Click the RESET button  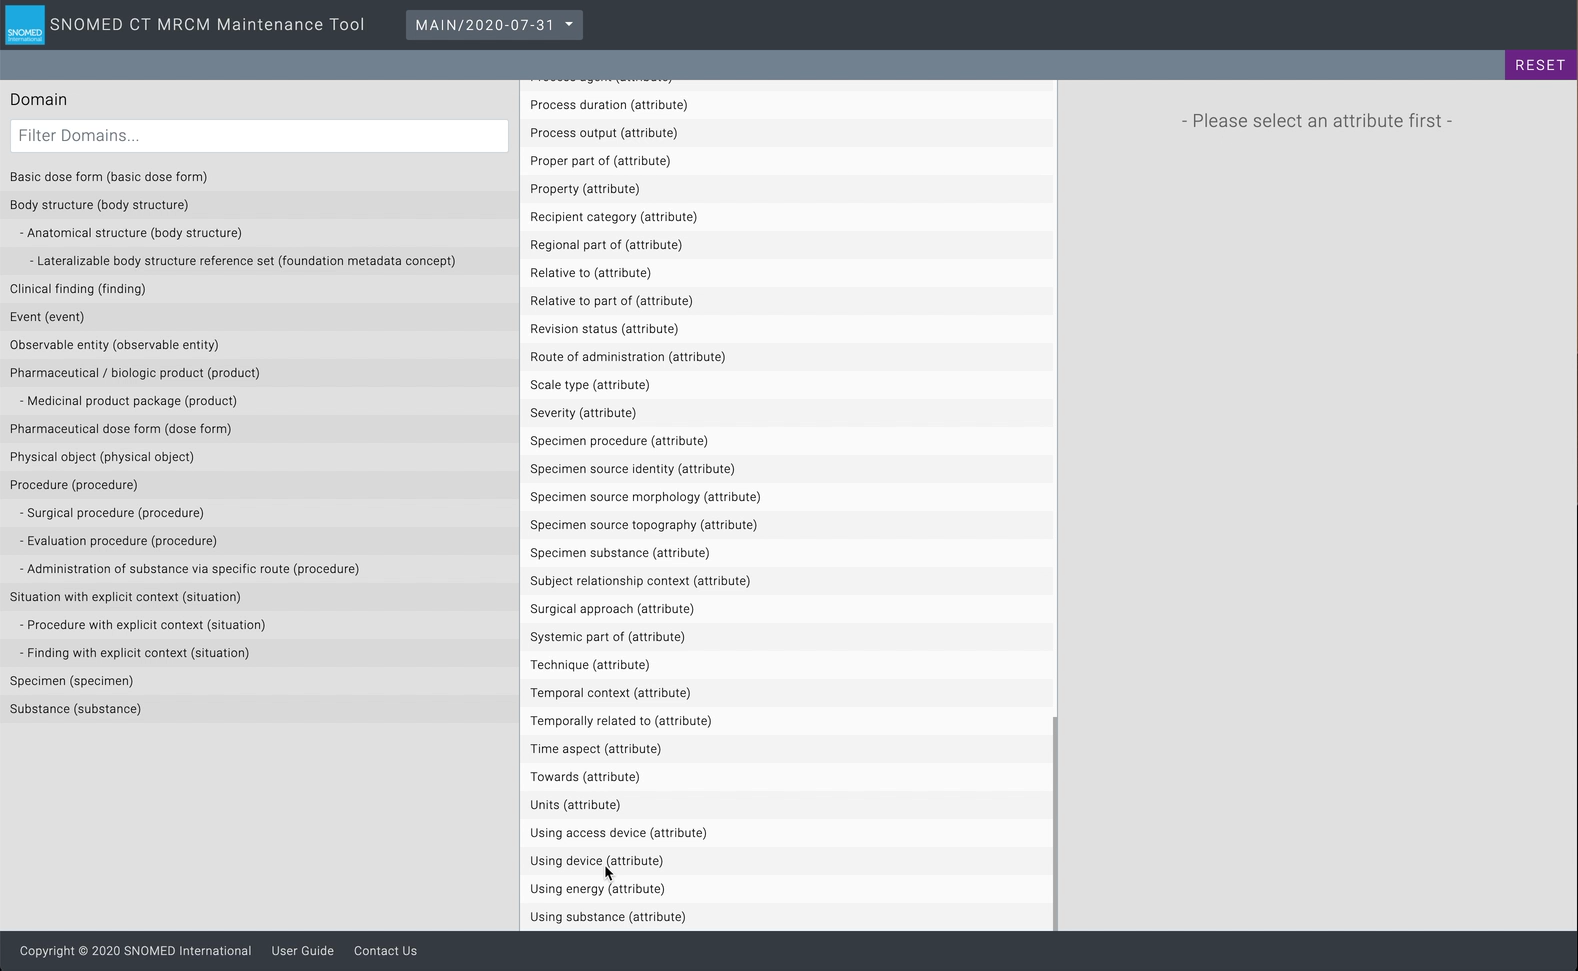pyautogui.click(x=1540, y=65)
